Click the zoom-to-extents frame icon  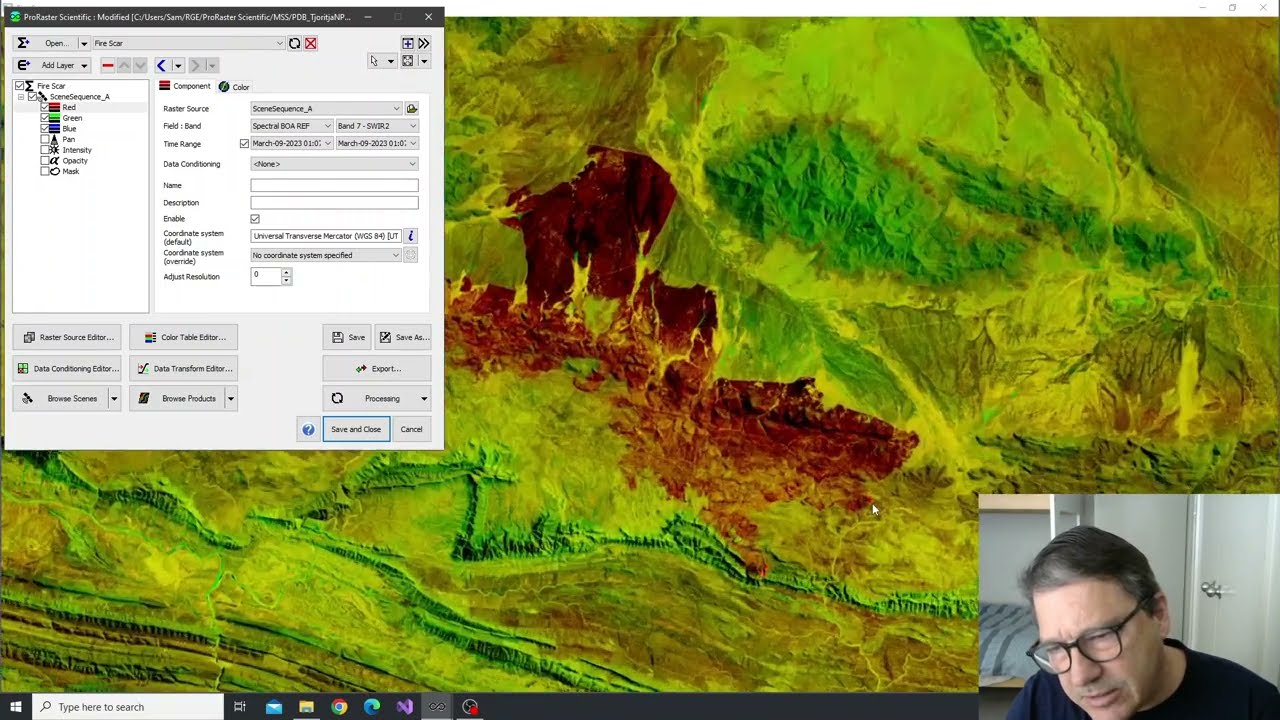[x=408, y=61]
